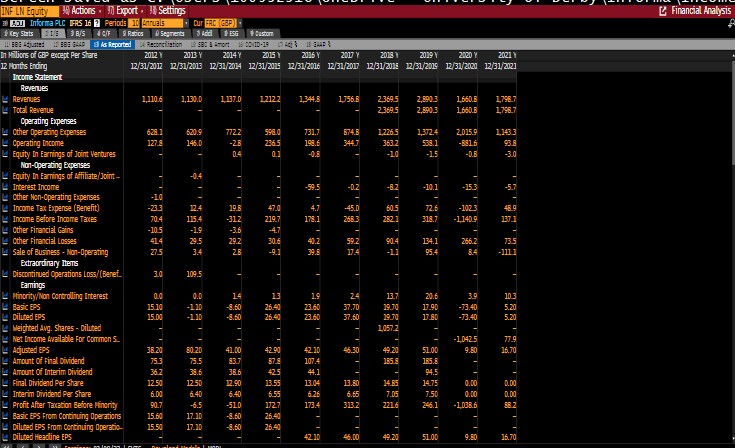Open the ESG tab
The width and height of the screenshot is (735, 448).
pos(231,33)
